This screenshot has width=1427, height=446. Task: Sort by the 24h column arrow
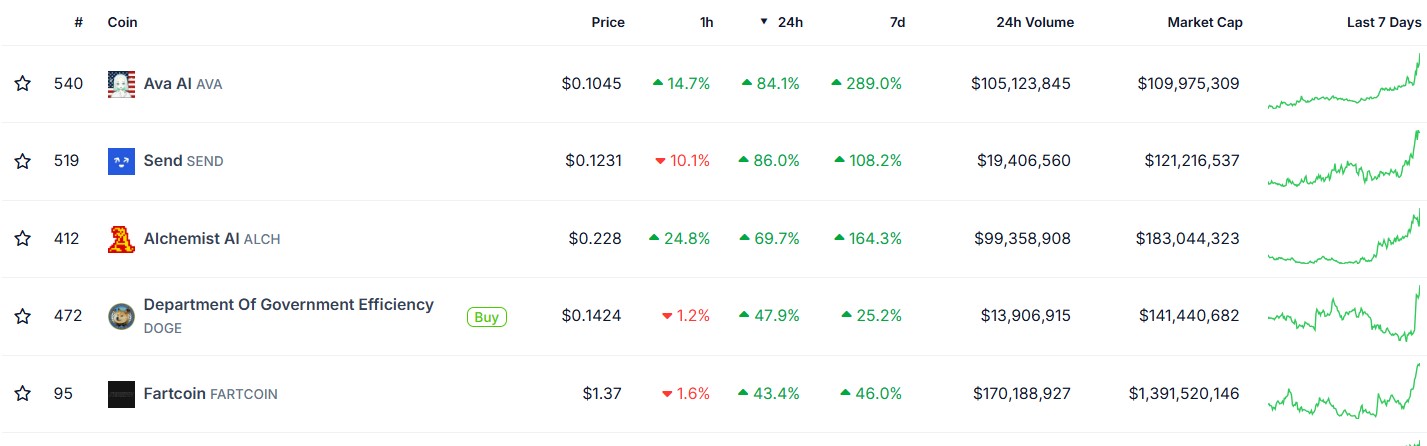click(764, 22)
